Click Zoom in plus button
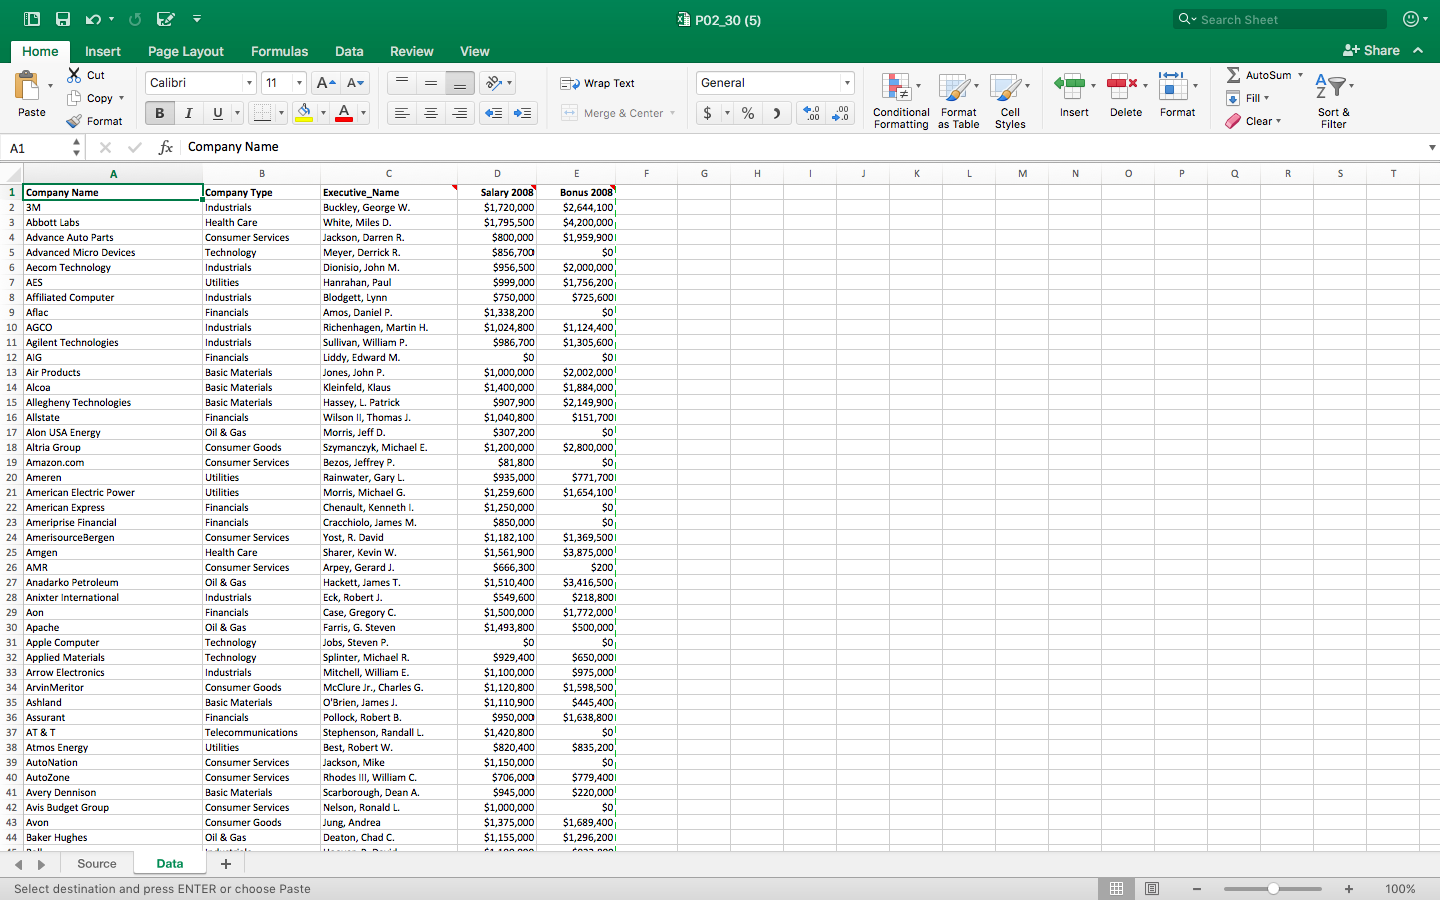This screenshot has width=1440, height=900. click(x=1349, y=888)
